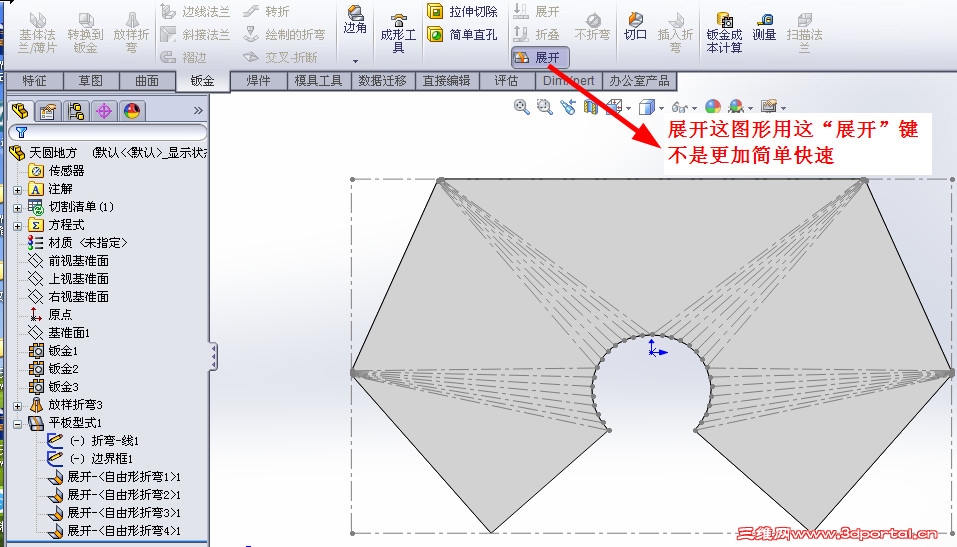Click the Fold (折叠) tool
This screenshot has width=957, height=547.
536,35
